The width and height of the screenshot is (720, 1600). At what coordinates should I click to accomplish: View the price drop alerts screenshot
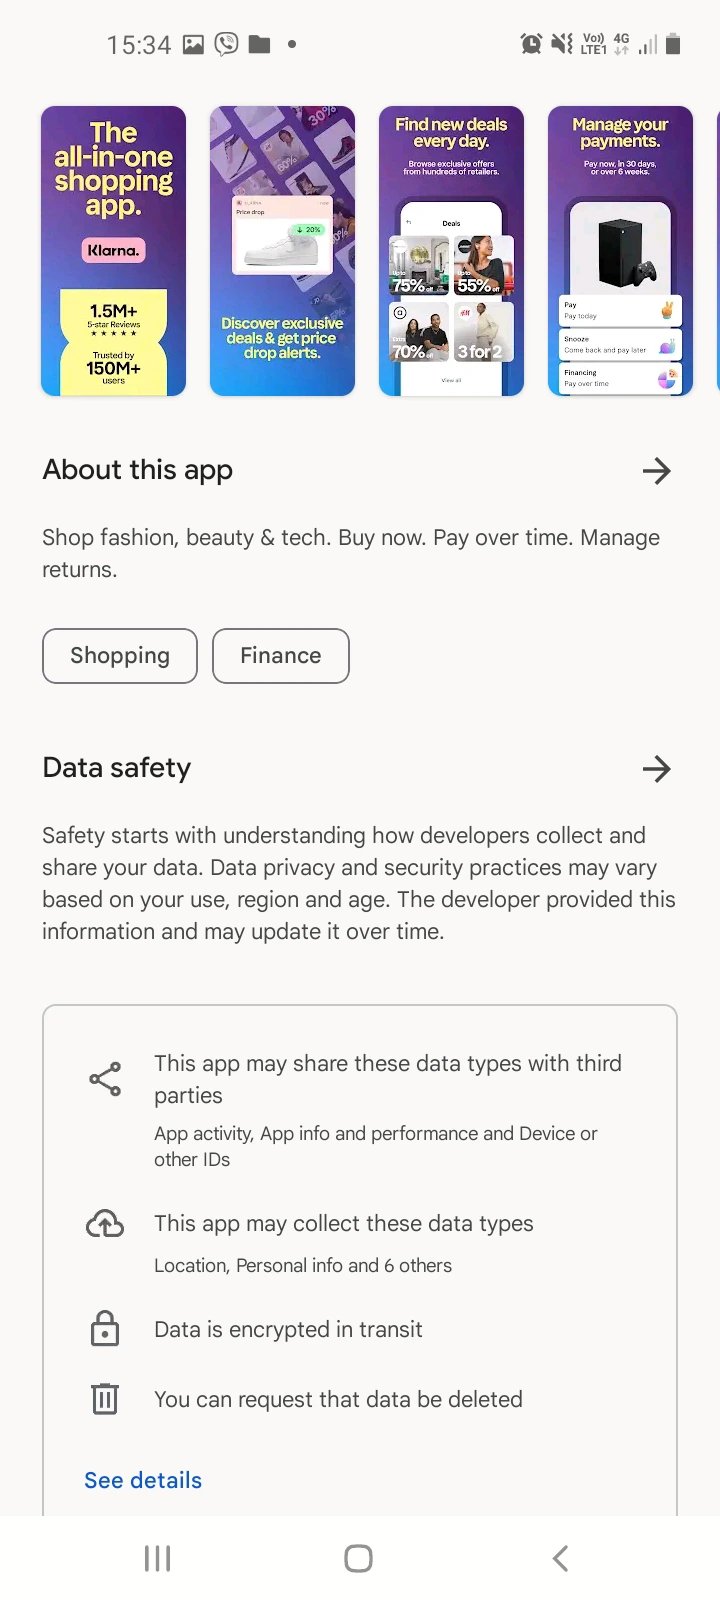(282, 251)
